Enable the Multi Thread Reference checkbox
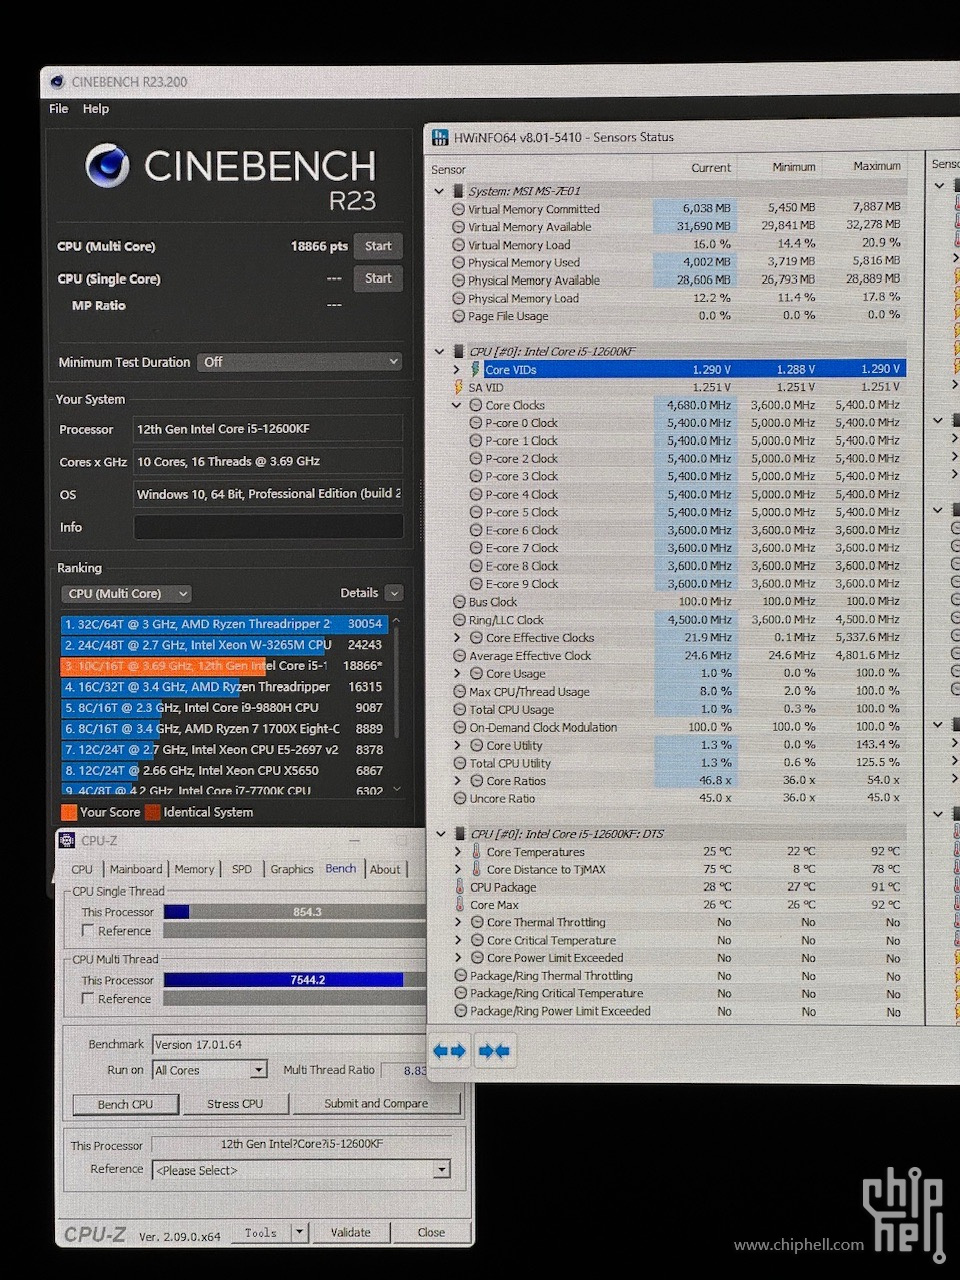The height and width of the screenshot is (1280, 960). 88,998
